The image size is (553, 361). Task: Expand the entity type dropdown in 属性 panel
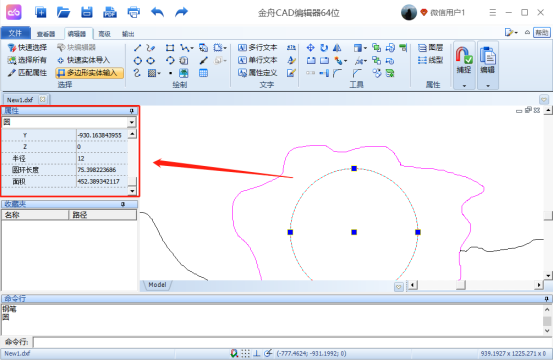click(132, 122)
